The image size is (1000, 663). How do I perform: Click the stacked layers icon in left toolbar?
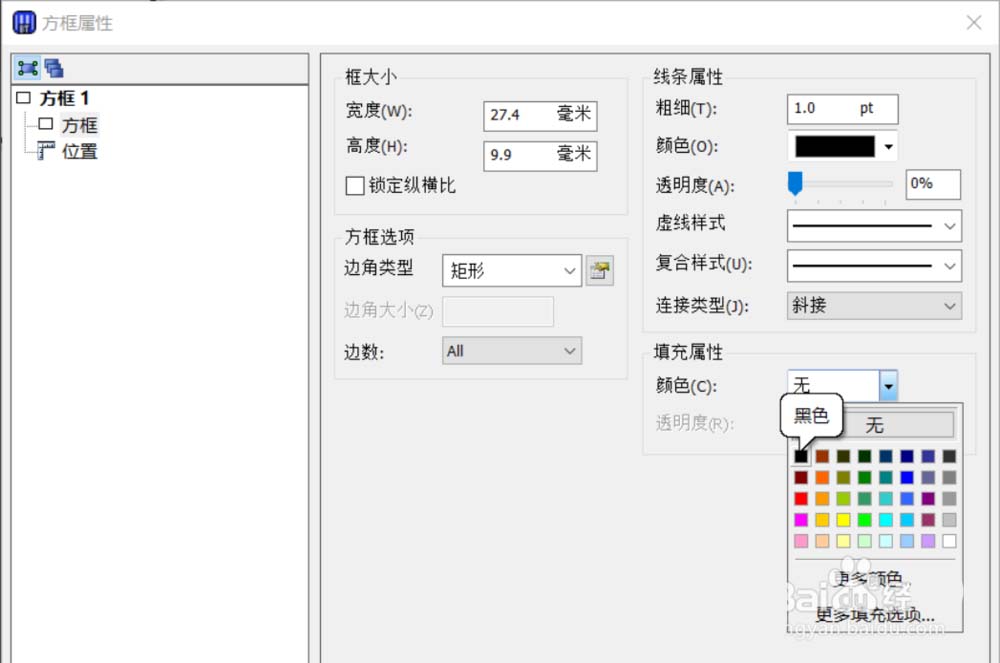(x=54, y=68)
